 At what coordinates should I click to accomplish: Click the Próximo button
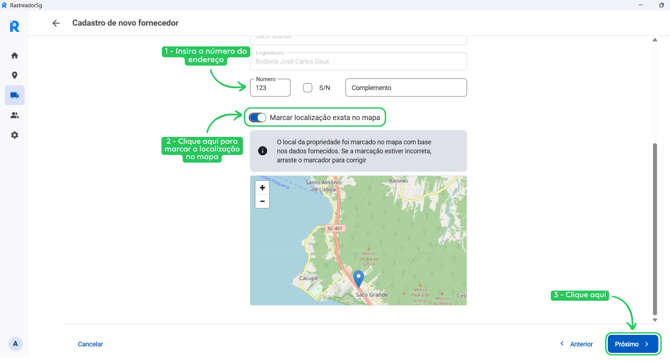(x=633, y=344)
